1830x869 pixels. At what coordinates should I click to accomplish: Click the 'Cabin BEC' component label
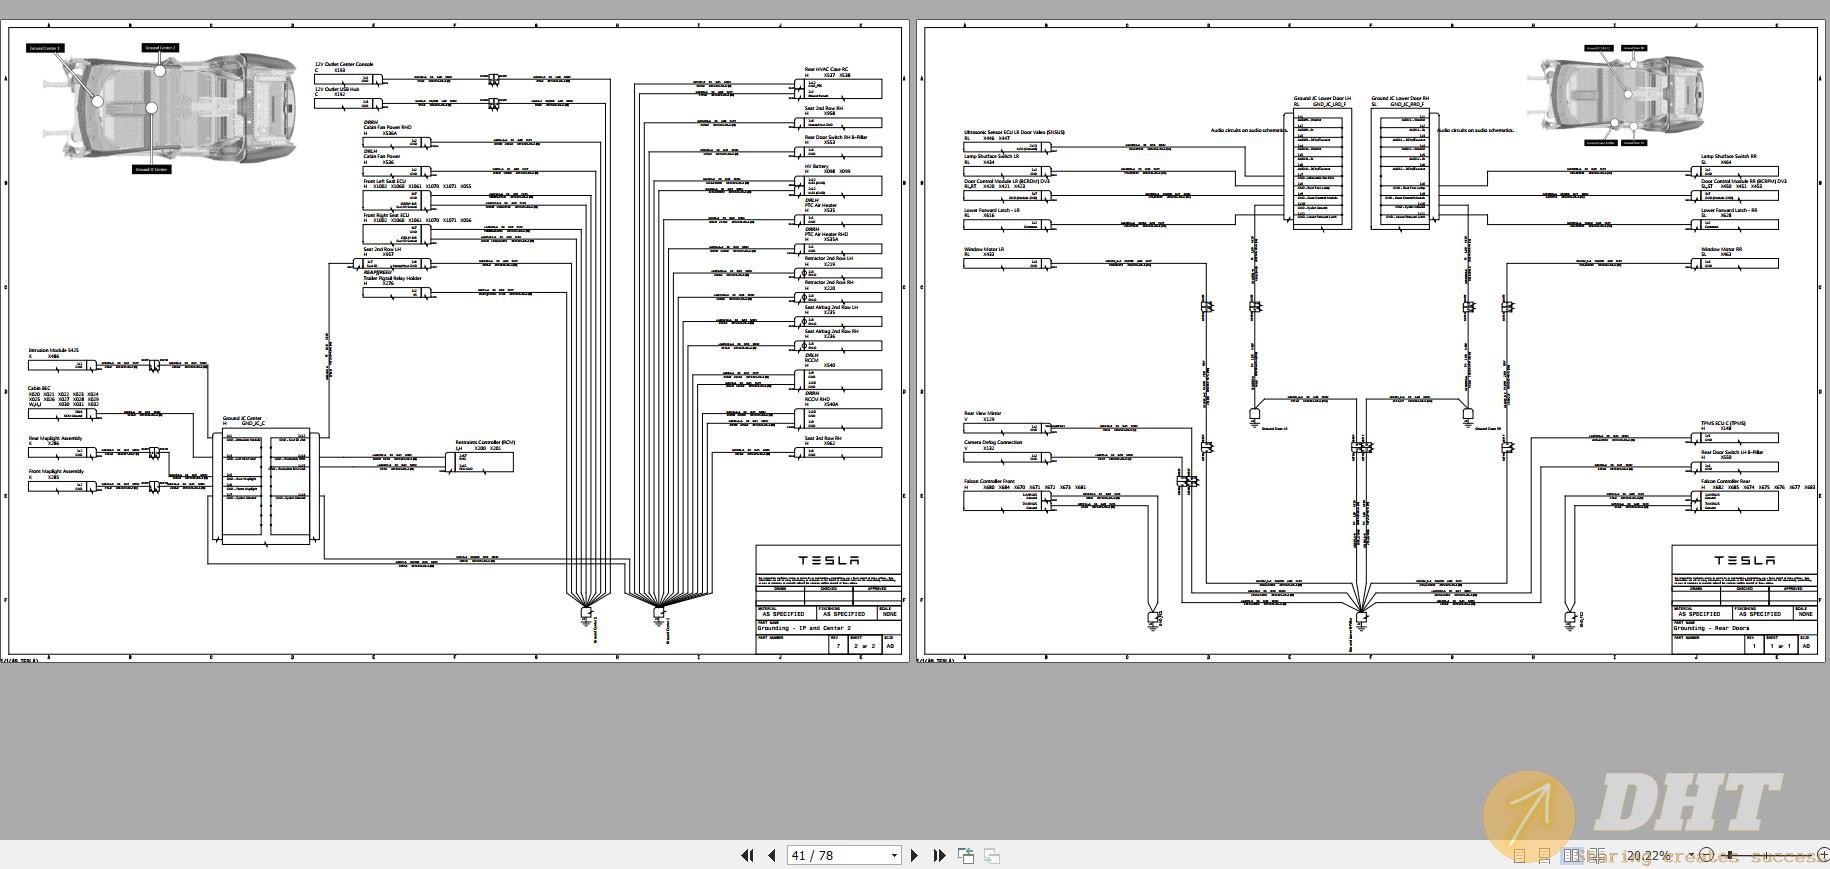(x=39, y=388)
